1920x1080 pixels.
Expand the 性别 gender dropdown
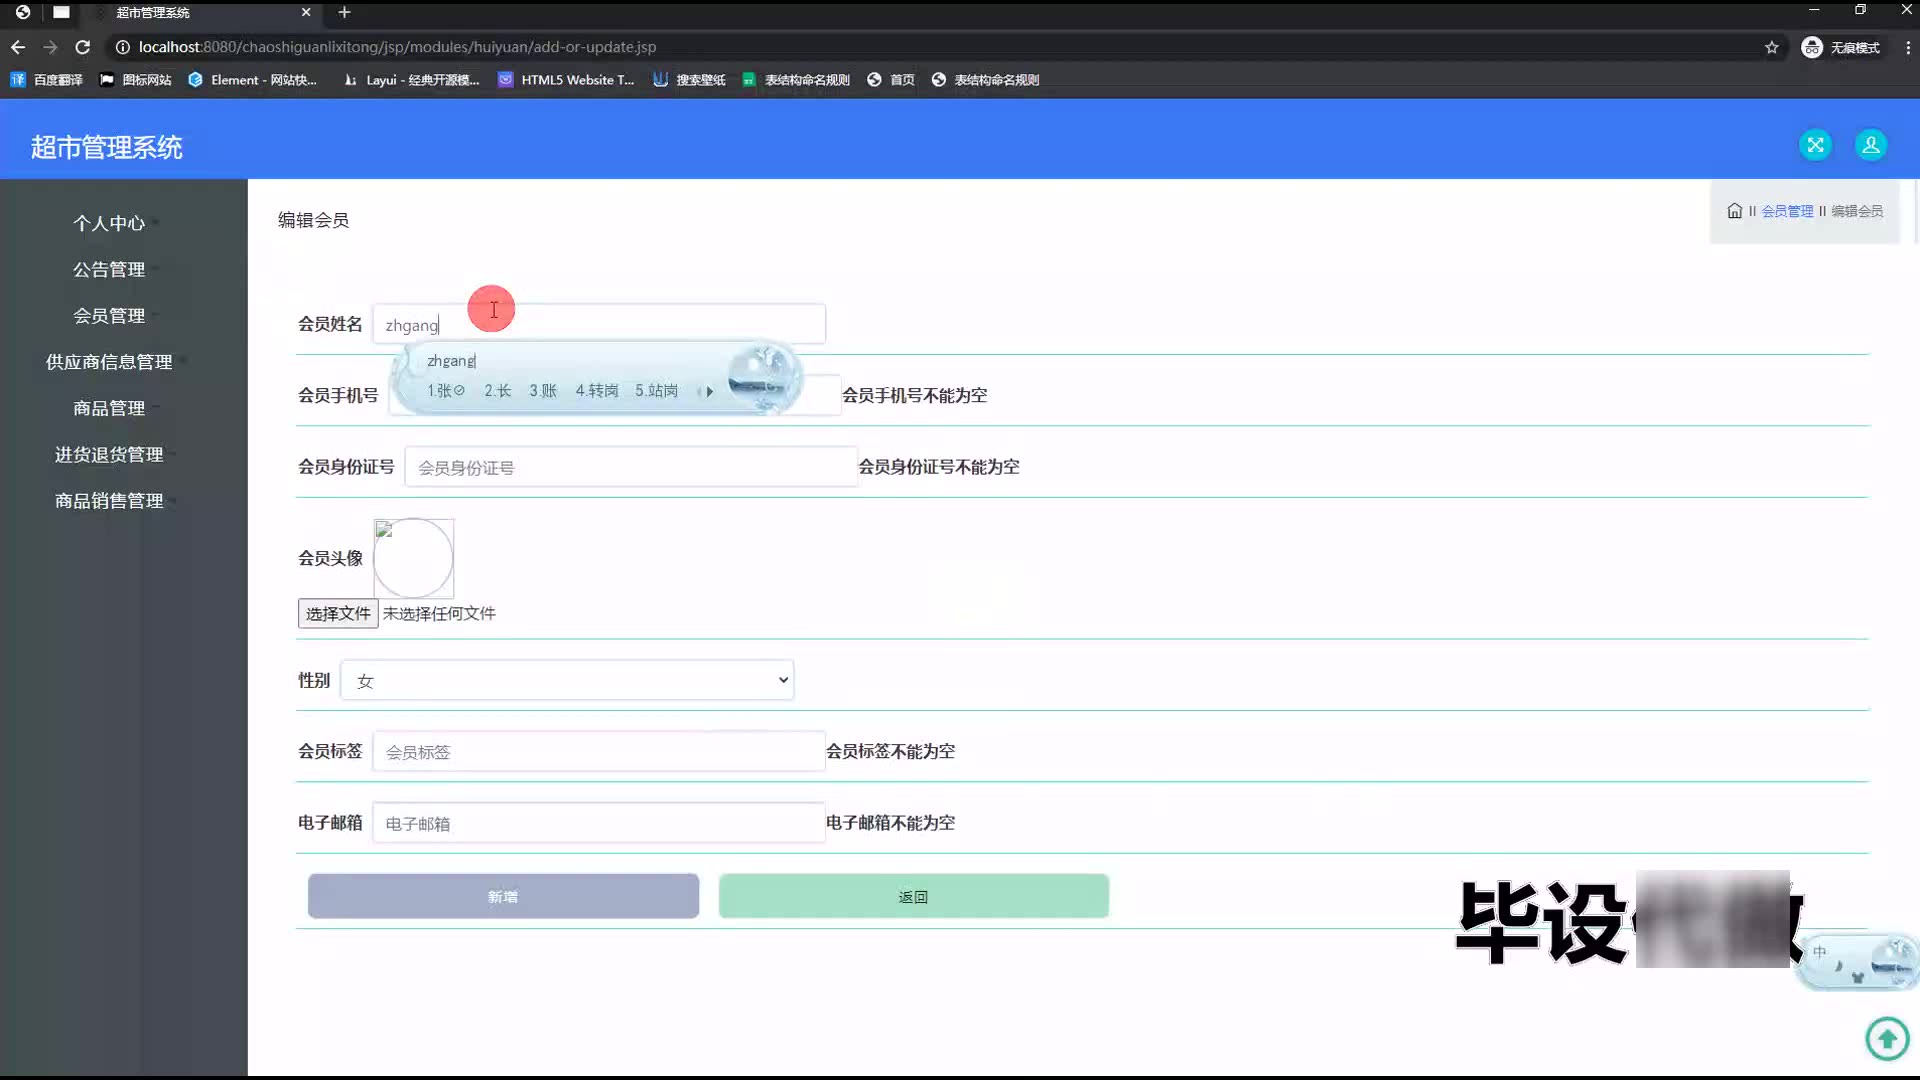click(567, 680)
